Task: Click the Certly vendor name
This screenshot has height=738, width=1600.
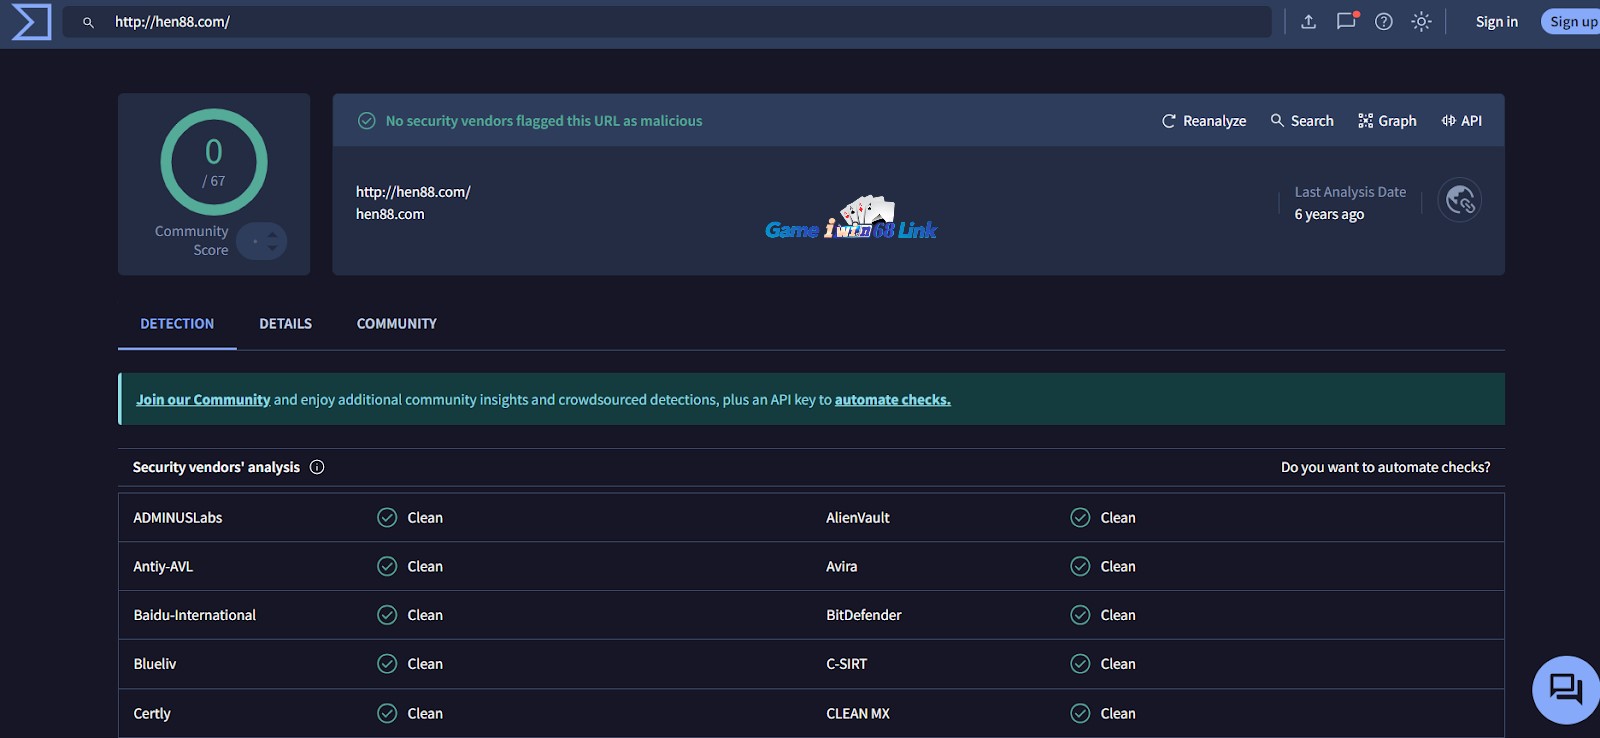Action: (x=152, y=714)
